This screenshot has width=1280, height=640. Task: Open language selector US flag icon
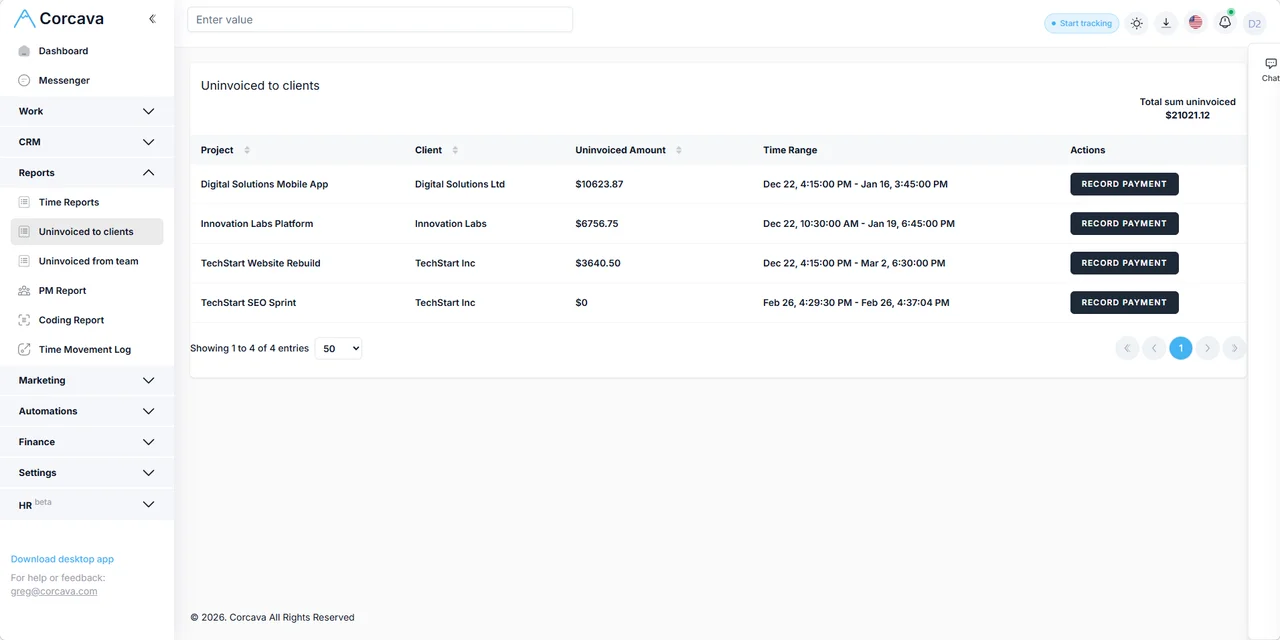1195,23
